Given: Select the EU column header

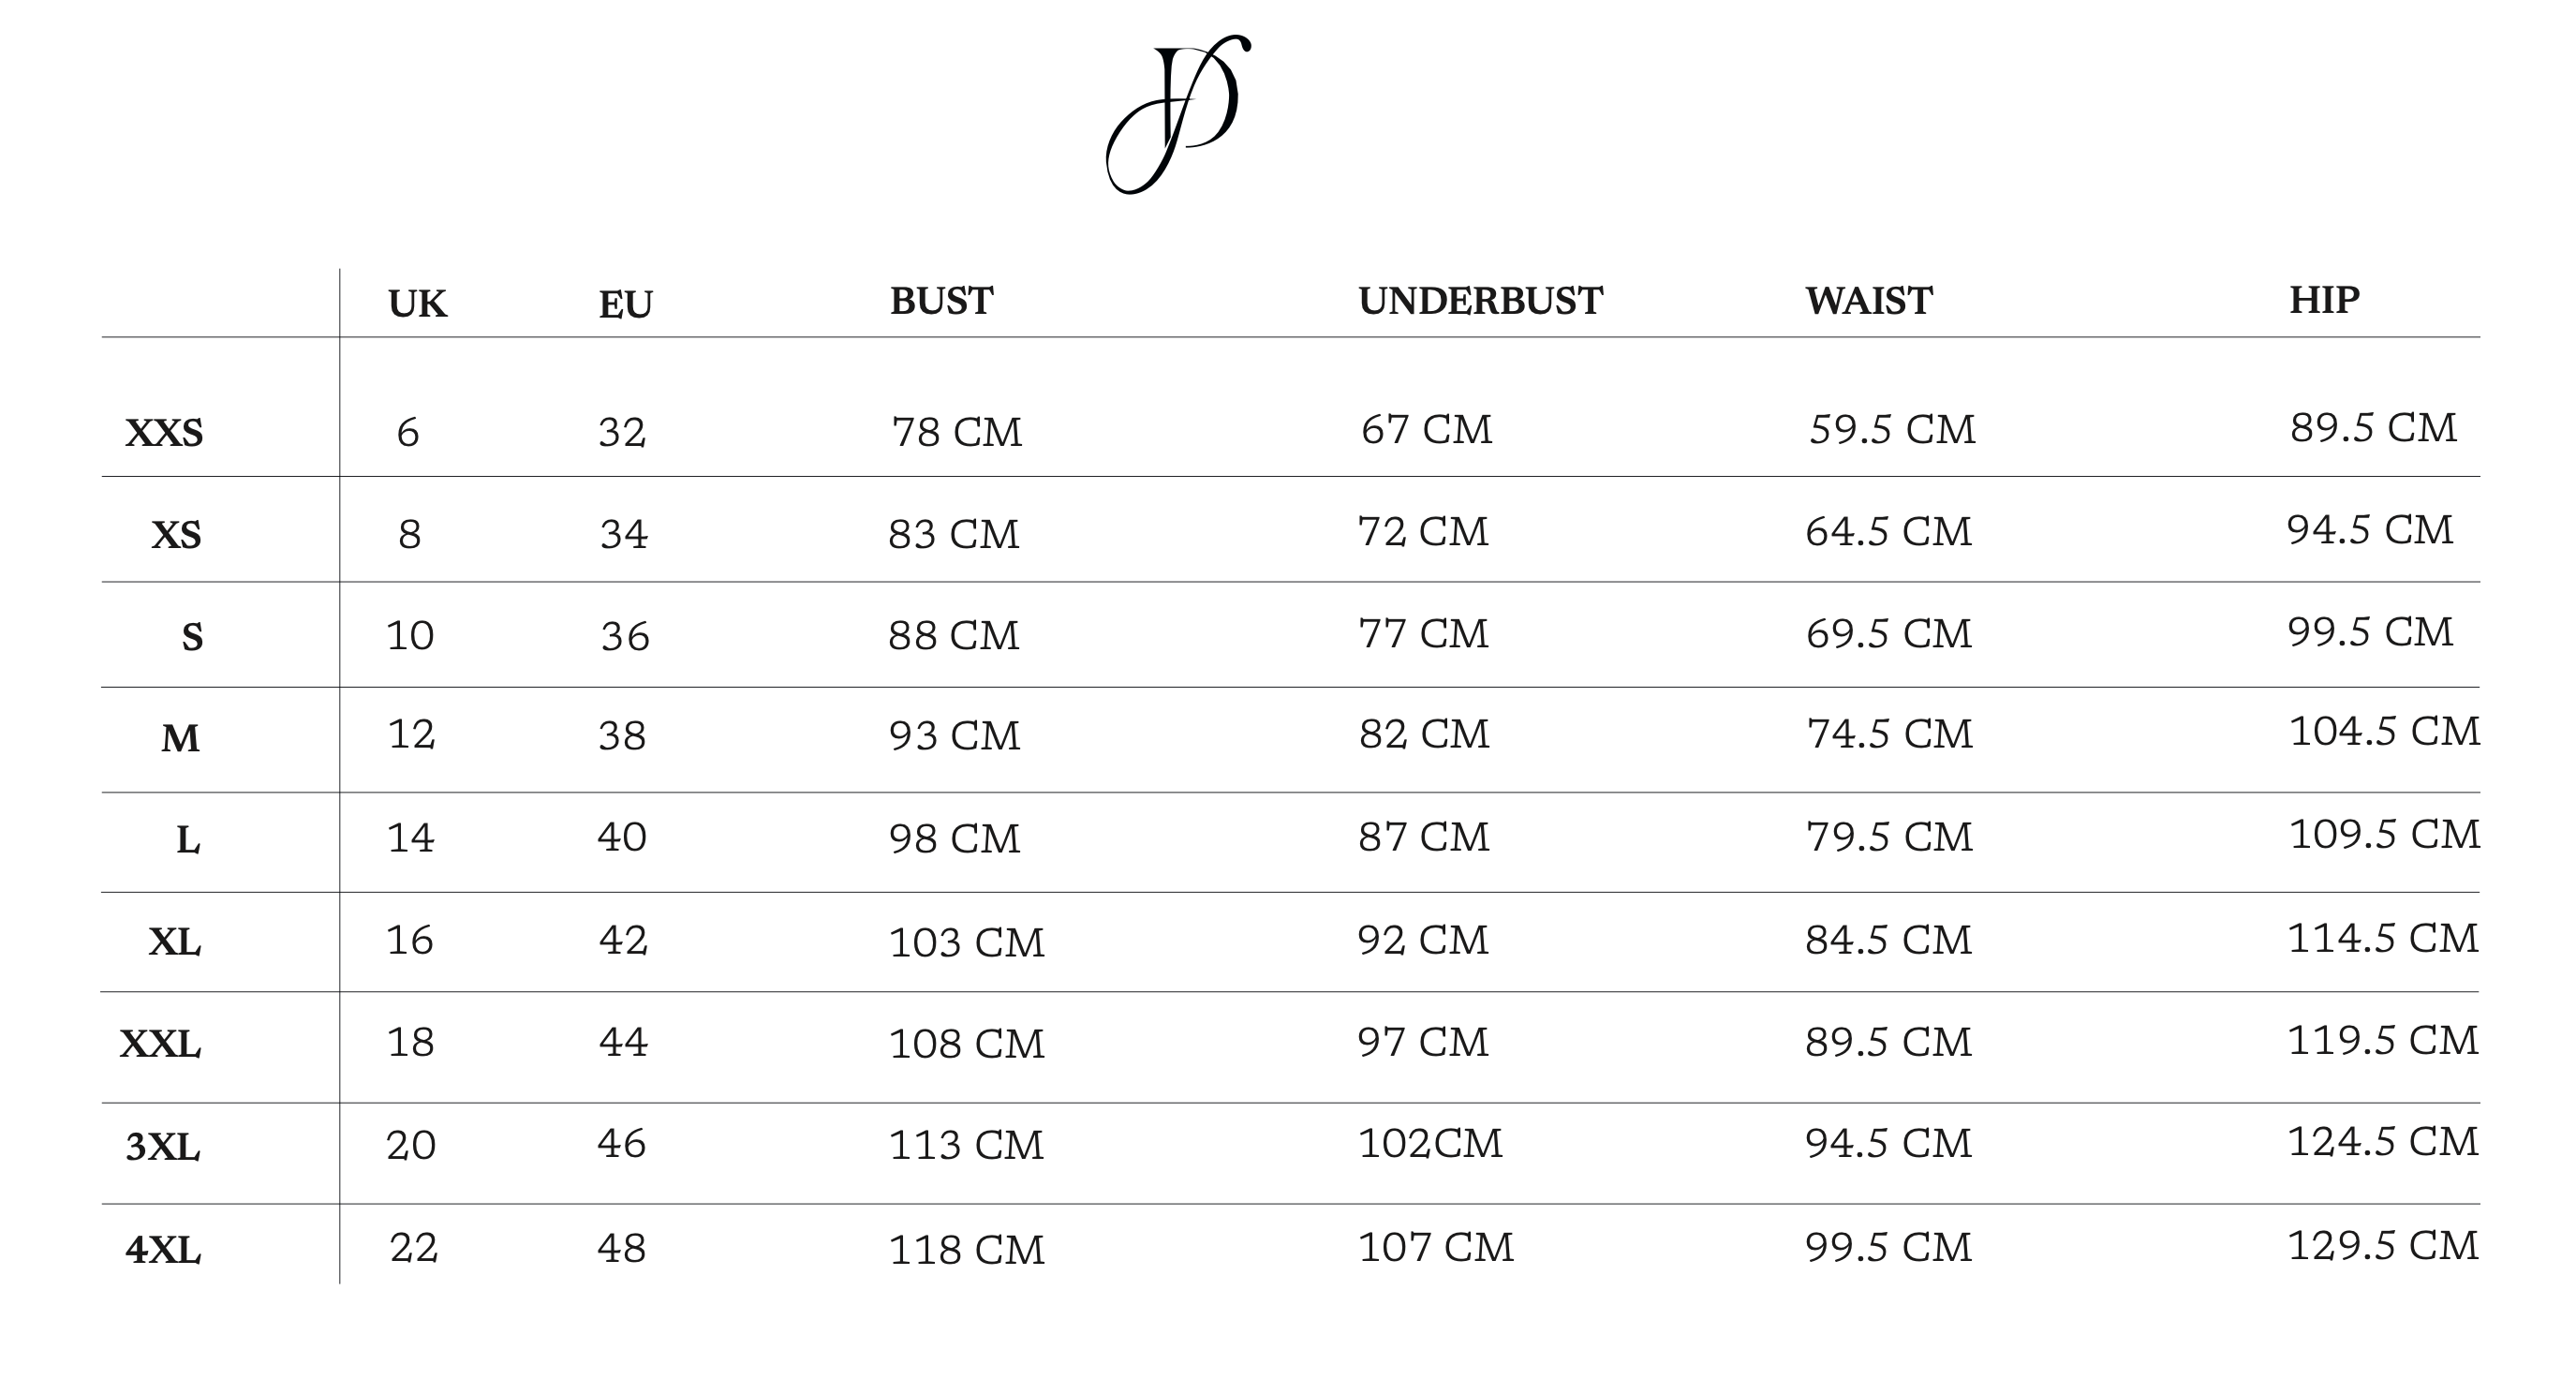Looking at the screenshot, I should [x=625, y=305].
